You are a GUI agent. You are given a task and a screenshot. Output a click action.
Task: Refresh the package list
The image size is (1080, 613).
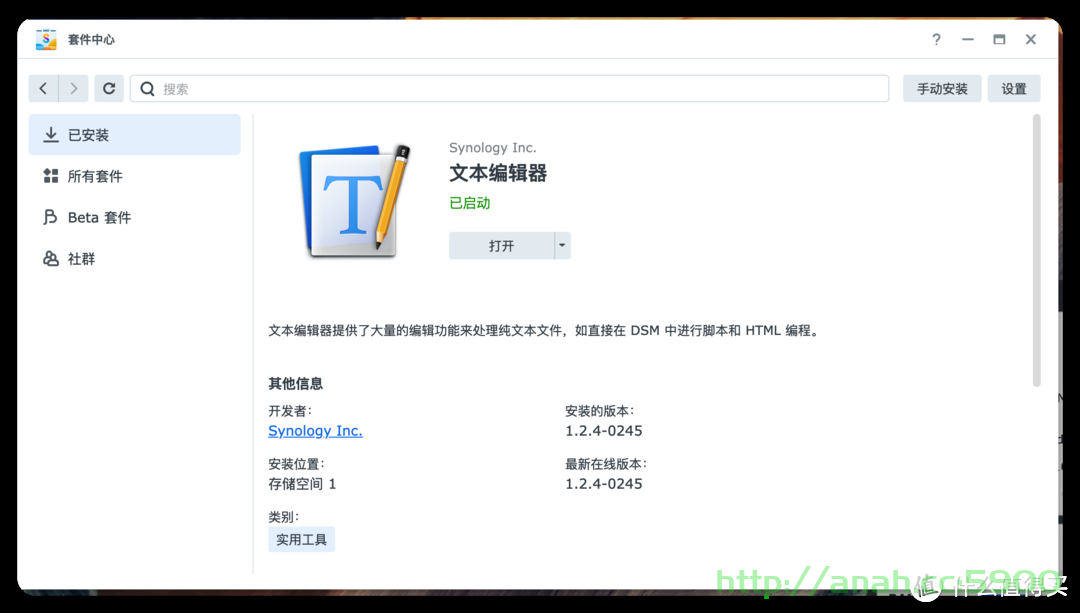point(109,88)
